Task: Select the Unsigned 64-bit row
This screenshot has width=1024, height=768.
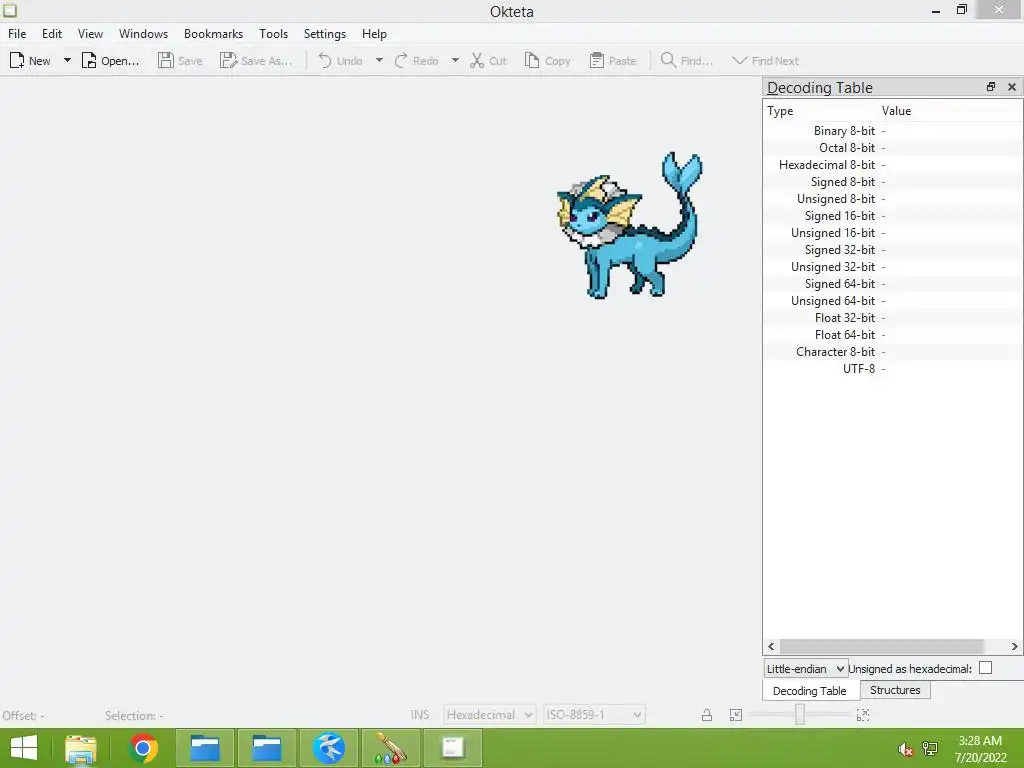Action: [893, 300]
